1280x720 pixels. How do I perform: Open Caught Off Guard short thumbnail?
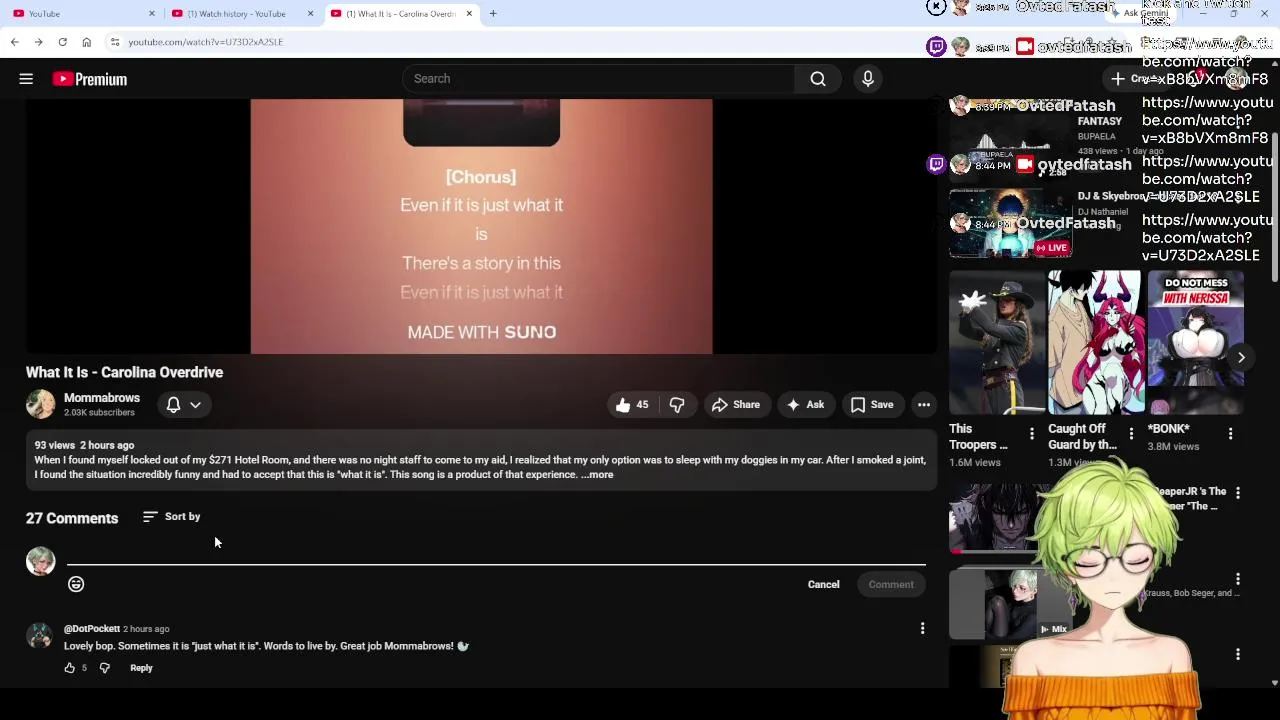(1095, 342)
